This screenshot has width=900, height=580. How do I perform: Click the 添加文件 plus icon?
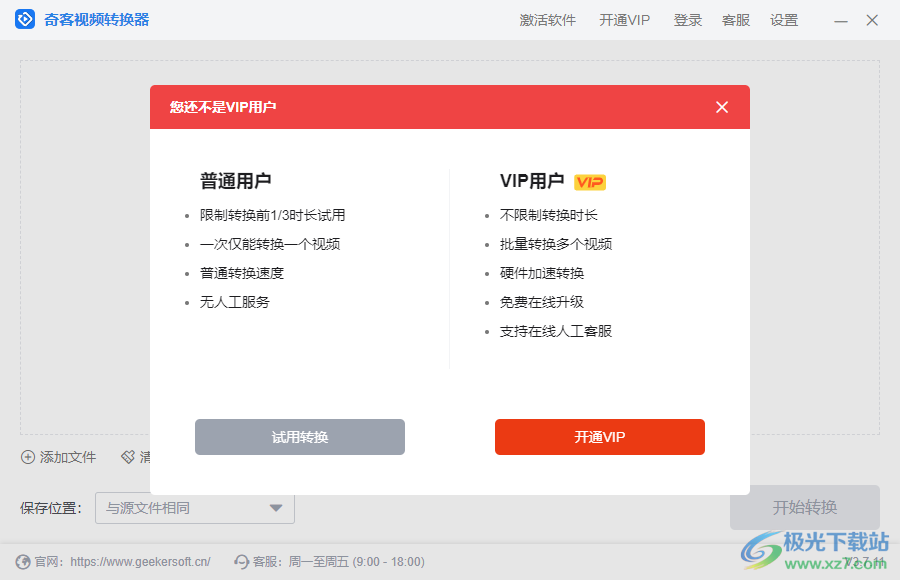tap(28, 457)
